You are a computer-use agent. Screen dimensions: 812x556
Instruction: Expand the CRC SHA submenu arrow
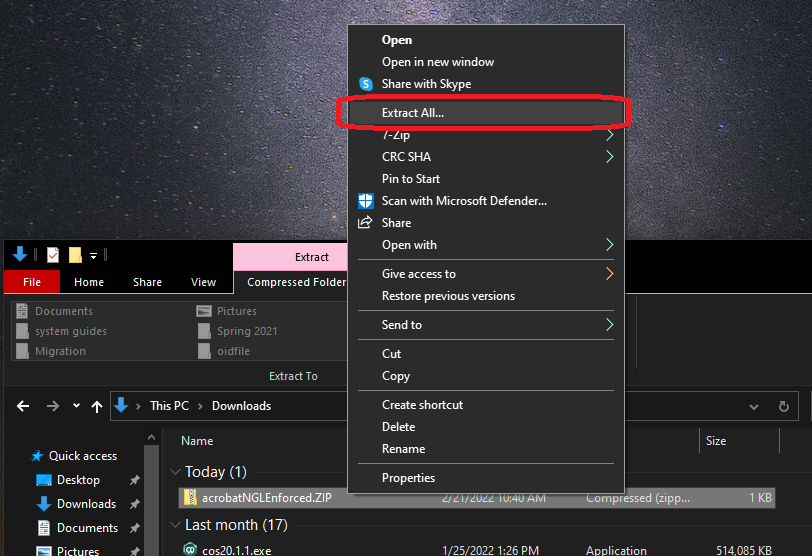click(x=610, y=157)
